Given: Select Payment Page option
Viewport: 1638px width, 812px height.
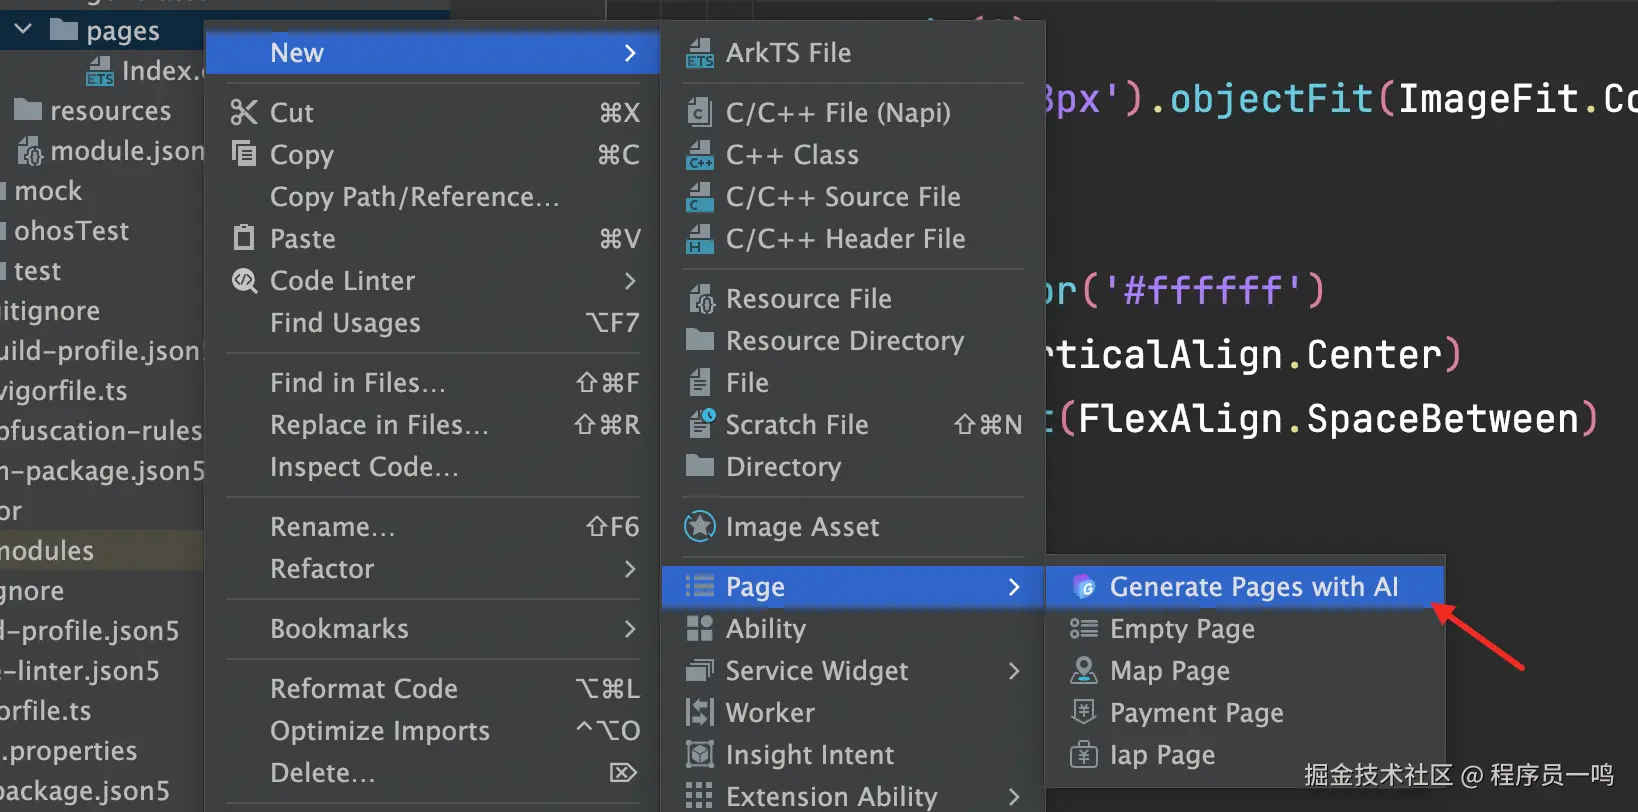Looking at the screenshot, I should click(x=1196, y=713).
